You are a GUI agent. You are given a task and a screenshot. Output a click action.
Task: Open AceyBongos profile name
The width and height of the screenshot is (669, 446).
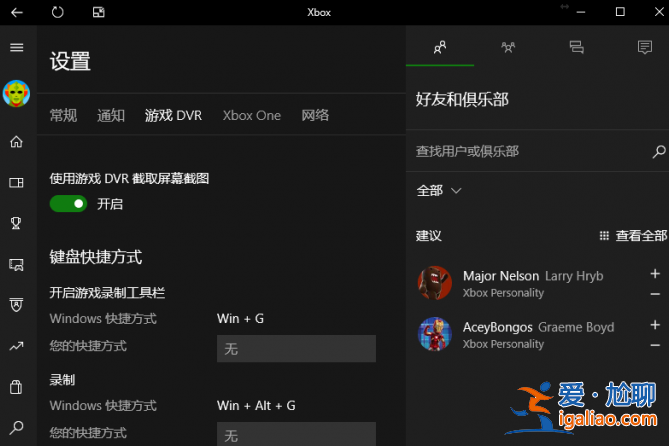pyautogui.click(x=497, y=327)
